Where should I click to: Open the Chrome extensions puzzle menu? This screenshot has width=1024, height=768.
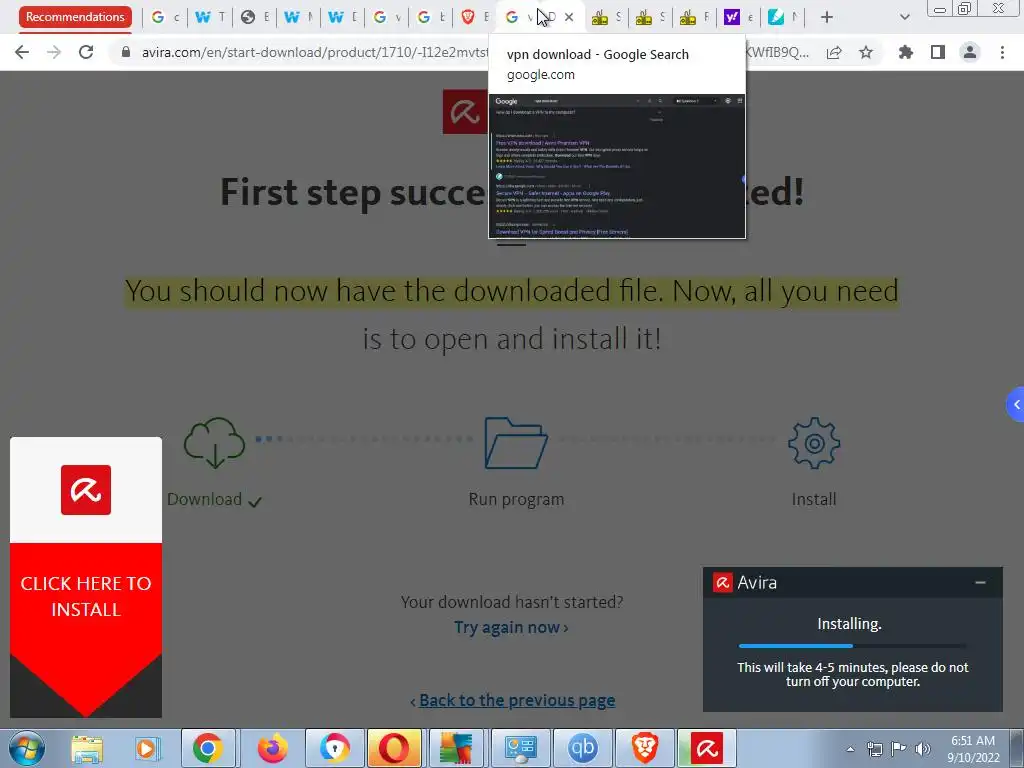906,52
